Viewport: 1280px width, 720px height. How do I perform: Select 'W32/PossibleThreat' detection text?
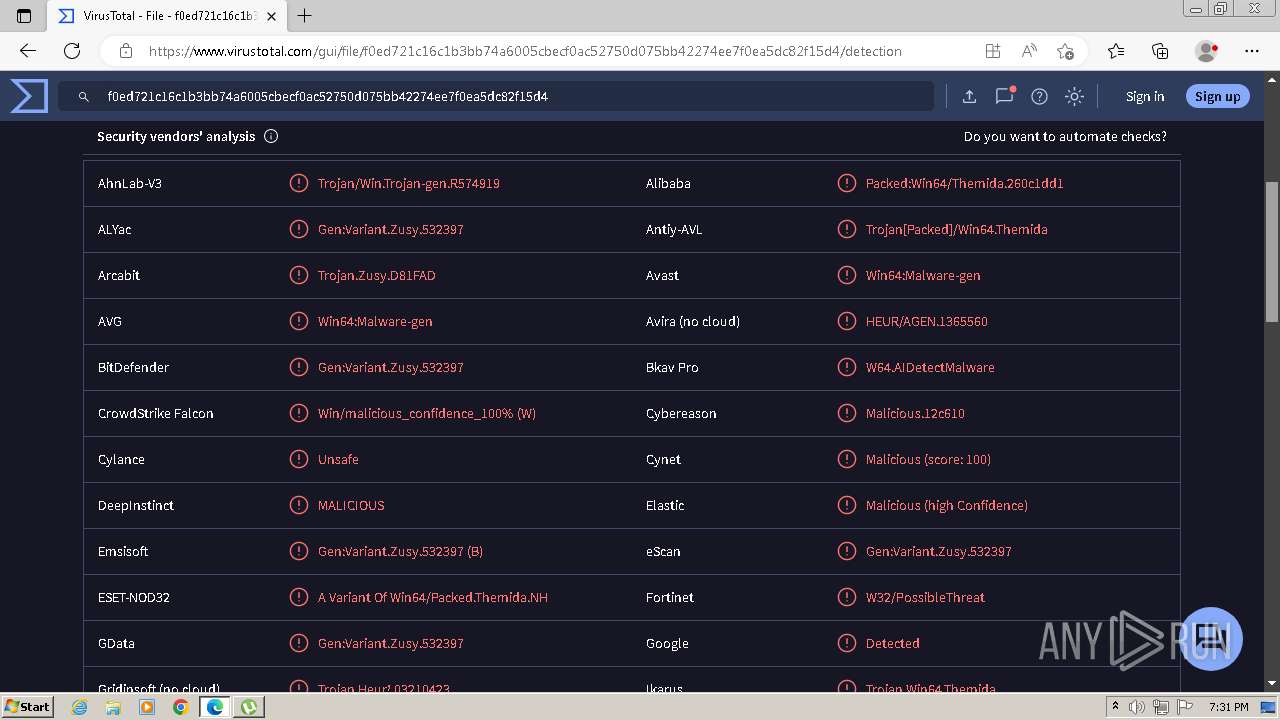925,597
